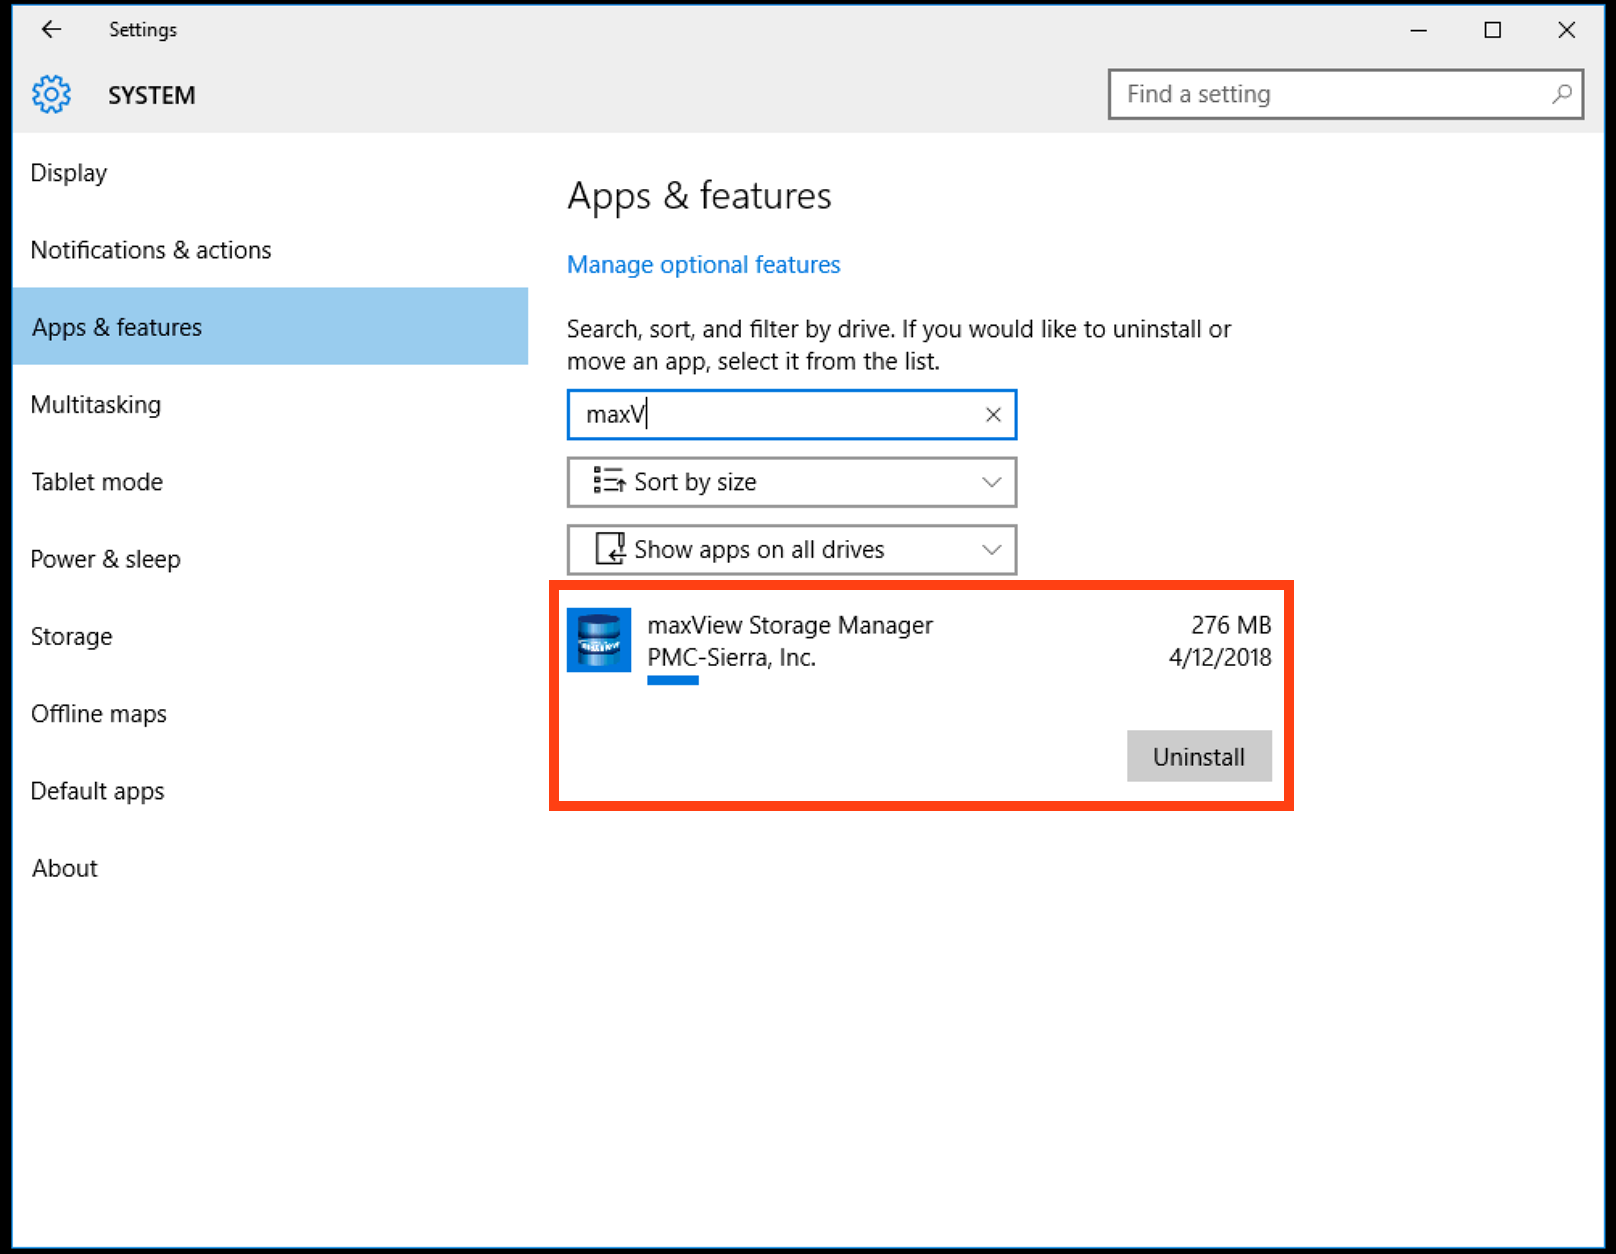Screen dimensions: 1616x1254
Task: Clear the app search with the X
Action: (993, 415)
